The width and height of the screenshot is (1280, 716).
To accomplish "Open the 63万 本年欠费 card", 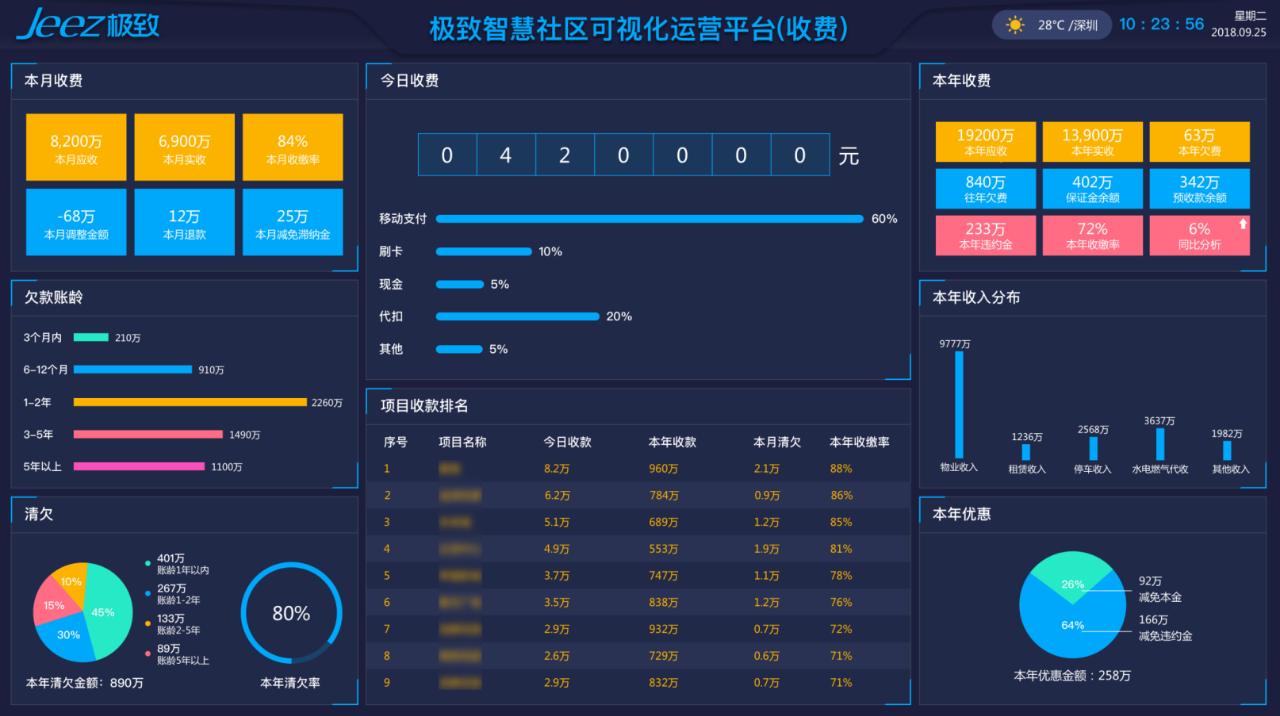I will tap(1199, 142).
